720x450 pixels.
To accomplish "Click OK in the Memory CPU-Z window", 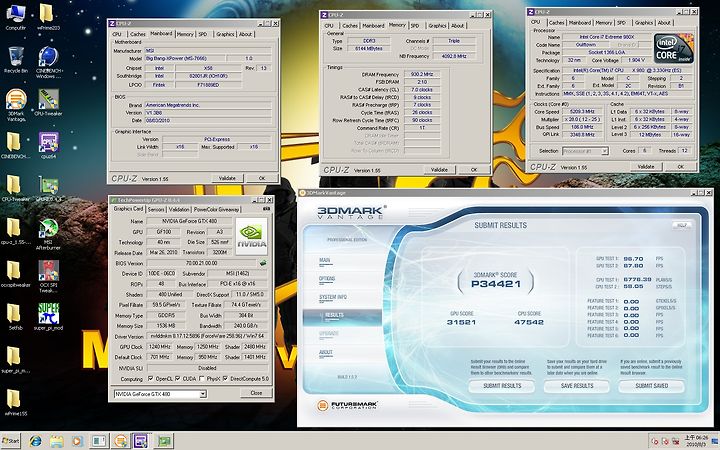I will (x=474, y=169).
